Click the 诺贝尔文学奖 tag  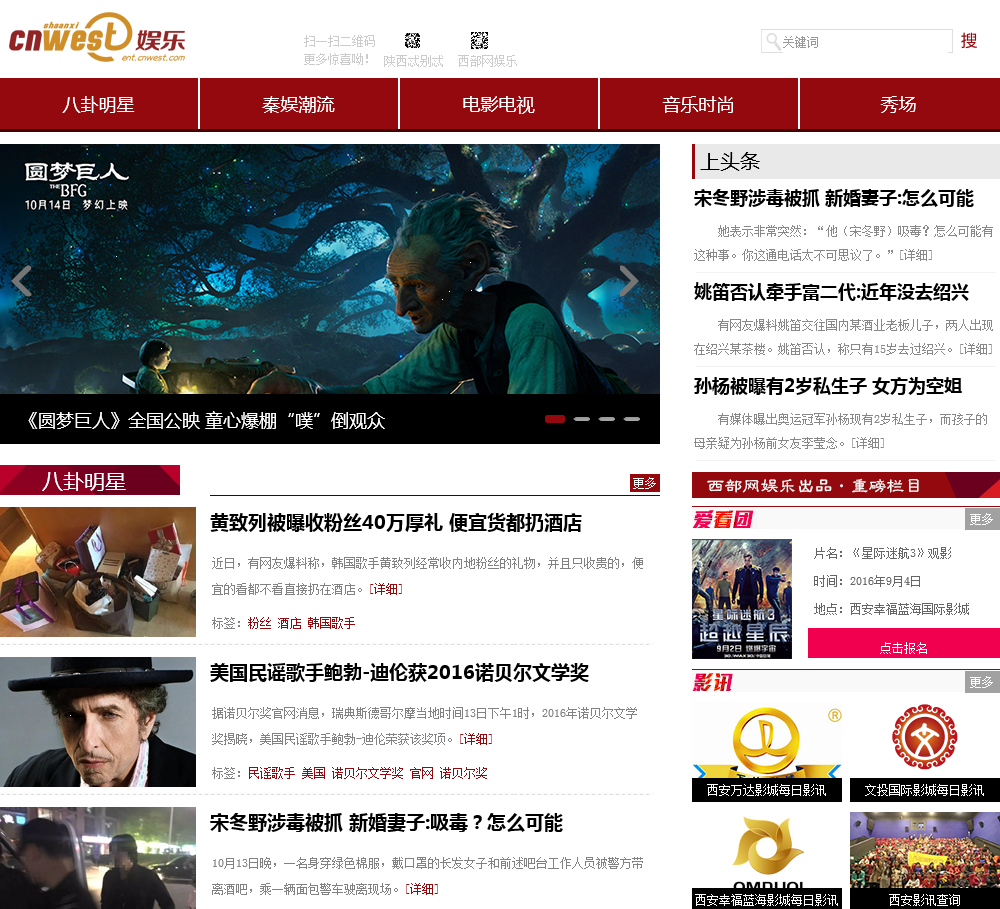point(367,772)
